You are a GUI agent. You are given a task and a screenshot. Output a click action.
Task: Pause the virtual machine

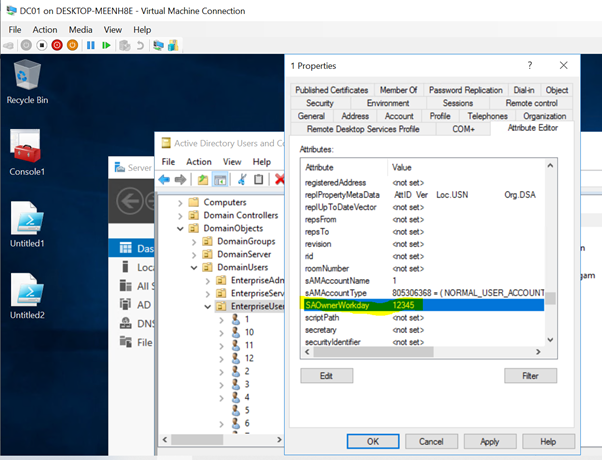click(91, 45)
